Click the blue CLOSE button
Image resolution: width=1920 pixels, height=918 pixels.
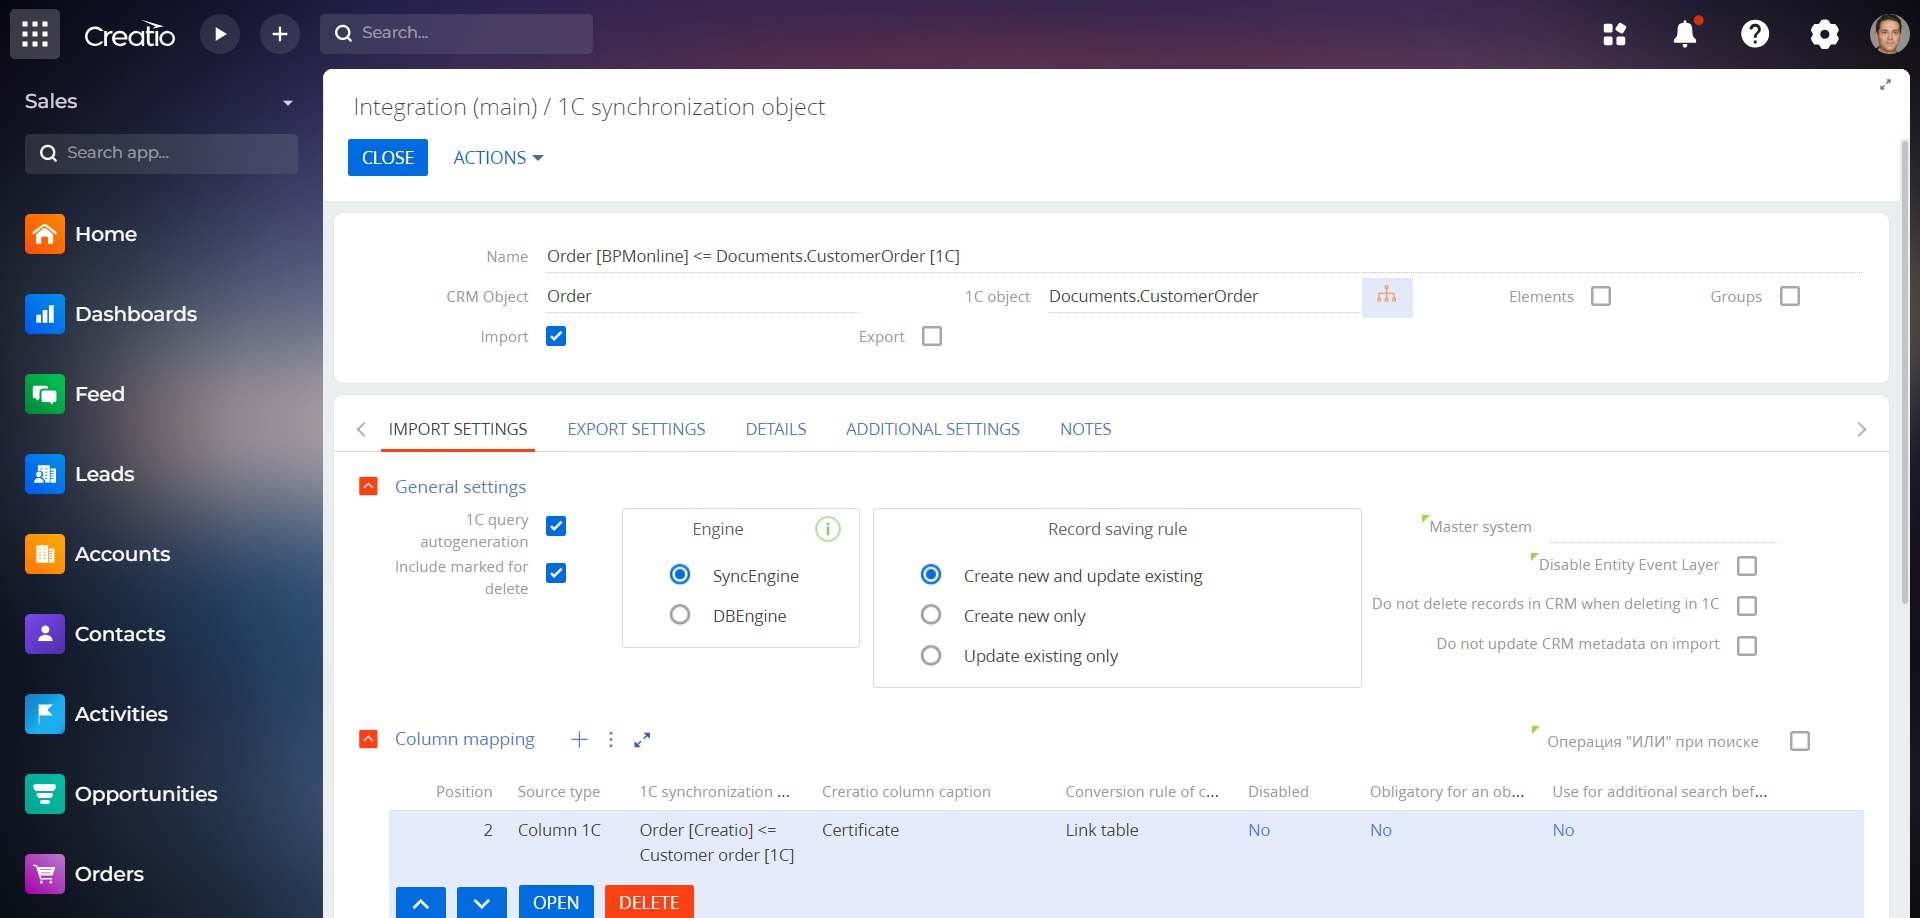[388, 158]
